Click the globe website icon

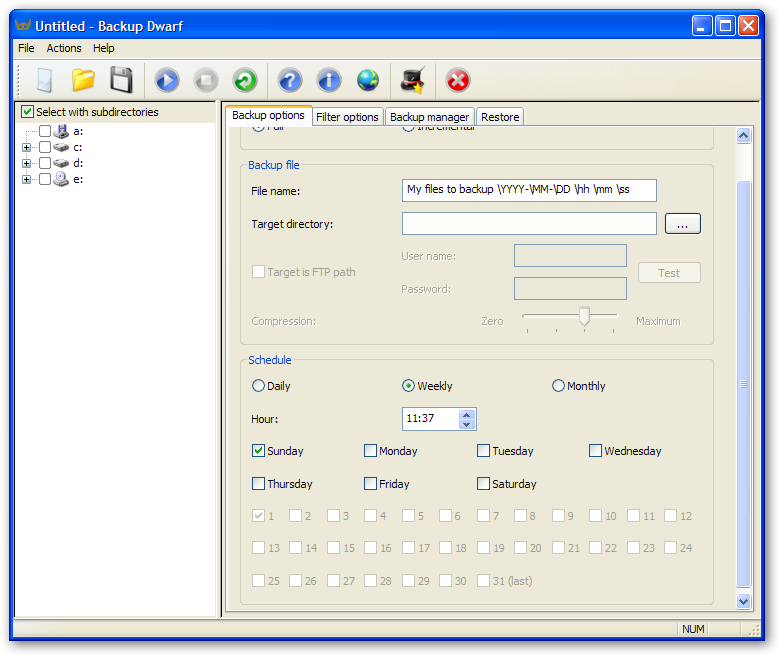pos(368,80)
